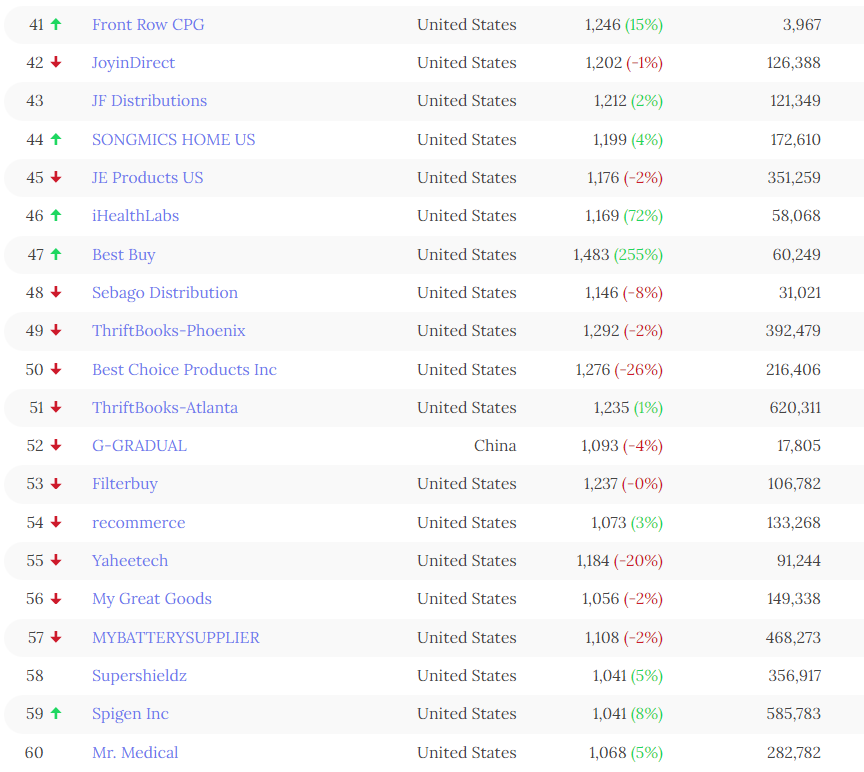
Task: Visit My Great Goods seller link
Action: (x=152, y=599)
